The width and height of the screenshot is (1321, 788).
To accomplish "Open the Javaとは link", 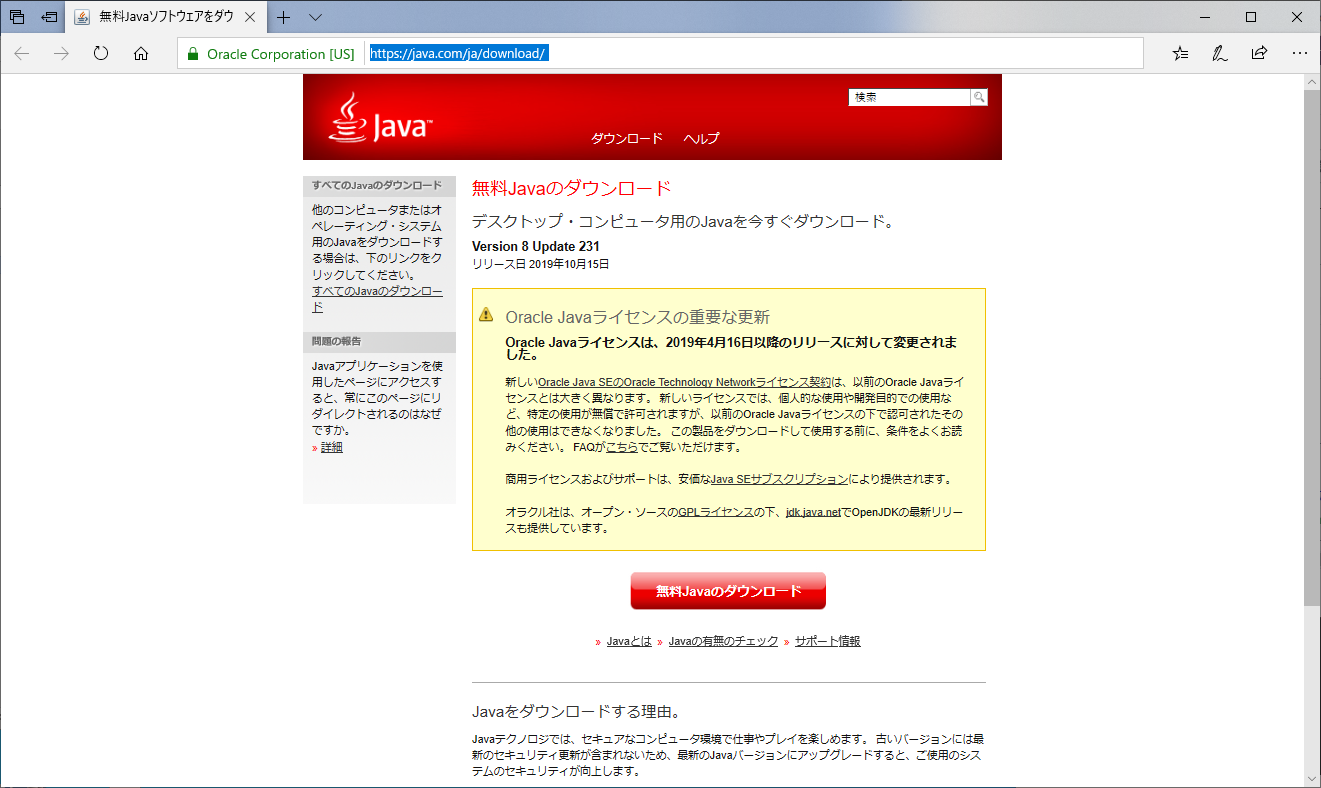I will (629, 641).
